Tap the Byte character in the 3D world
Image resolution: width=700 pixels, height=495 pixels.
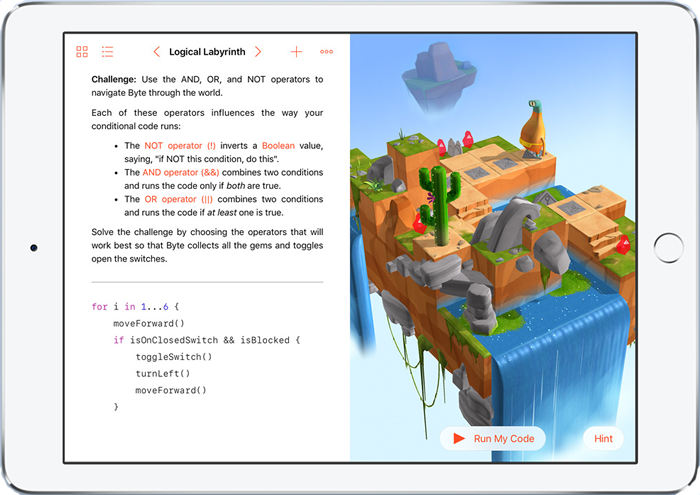coord(533,129)
